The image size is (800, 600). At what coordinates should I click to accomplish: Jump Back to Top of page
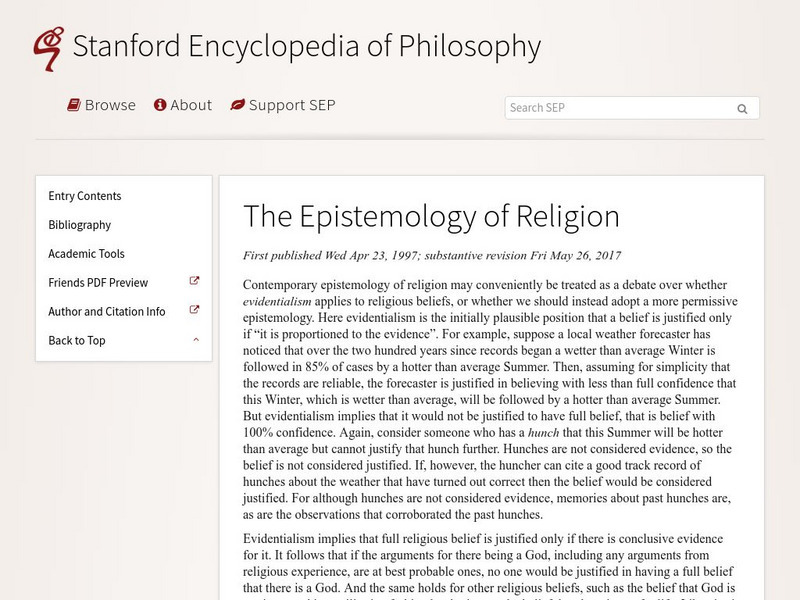click(x=77, y=340)
